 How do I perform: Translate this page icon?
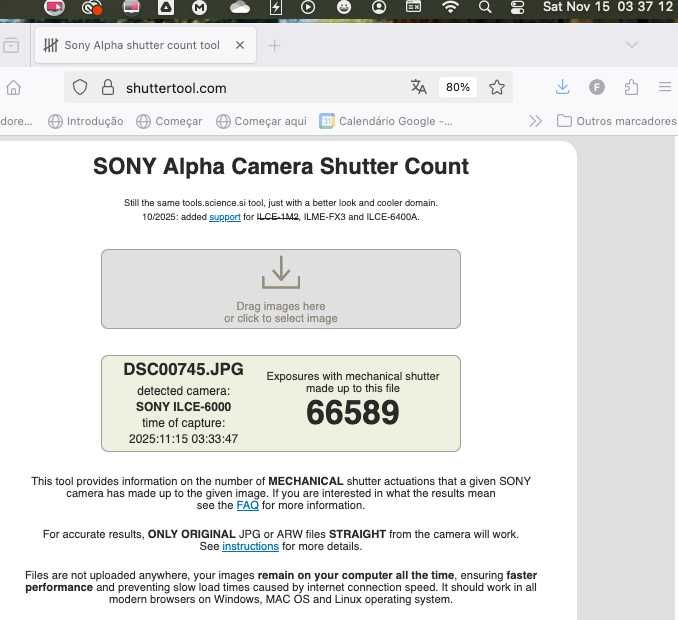418,87
